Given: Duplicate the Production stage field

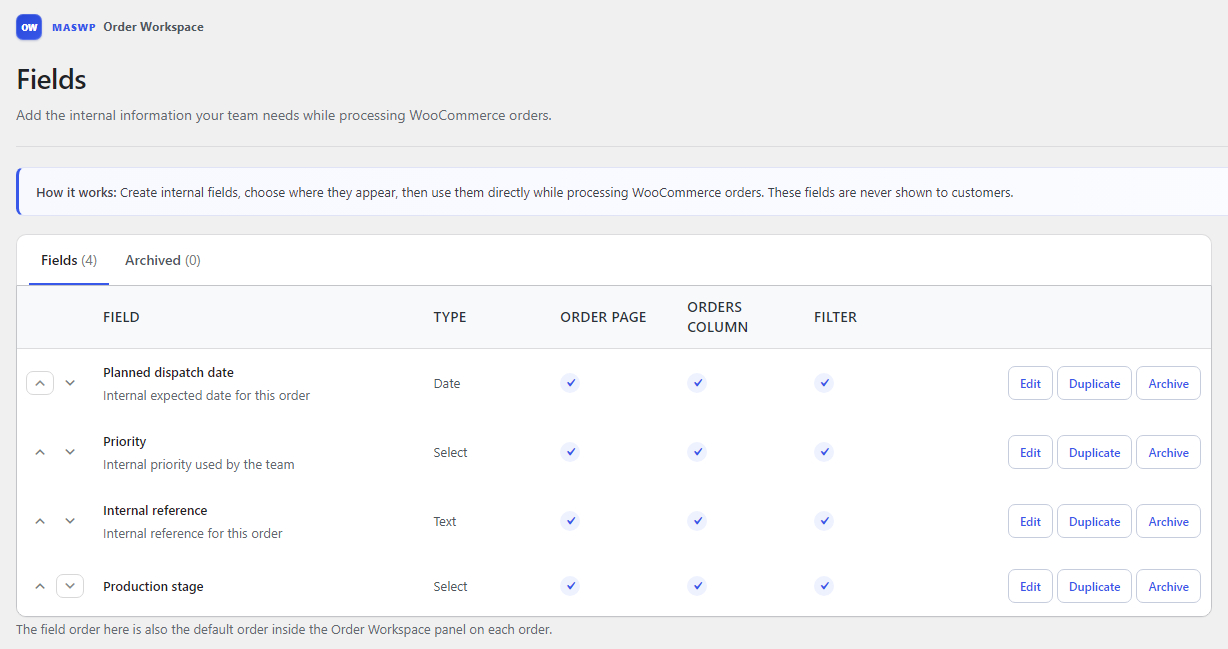Looking at the screenshot, I should click(x=1094, y=586).
